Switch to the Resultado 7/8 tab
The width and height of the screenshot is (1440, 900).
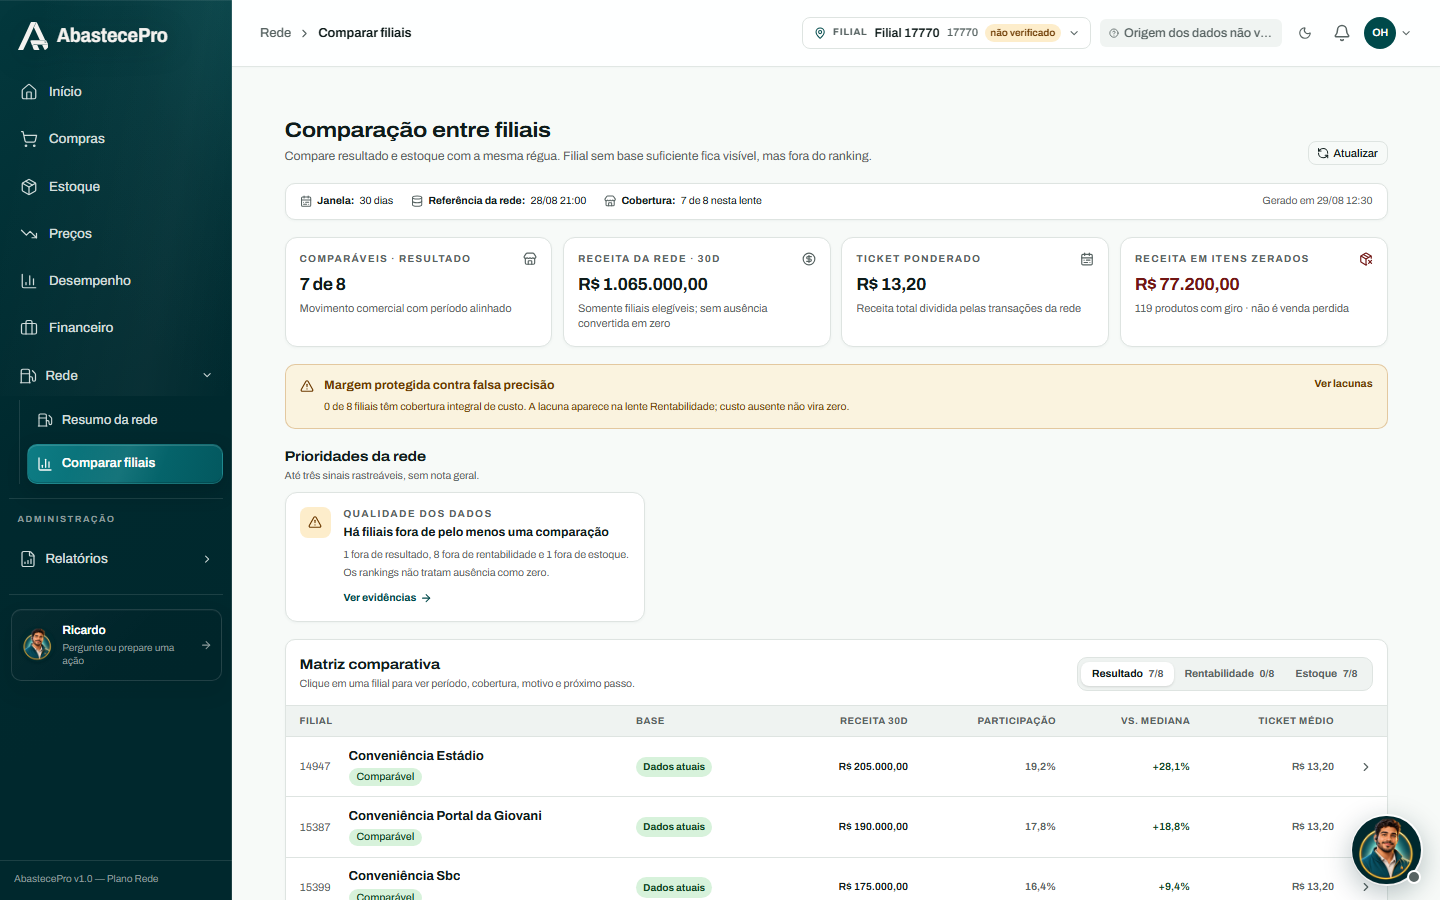(1127, 674)
